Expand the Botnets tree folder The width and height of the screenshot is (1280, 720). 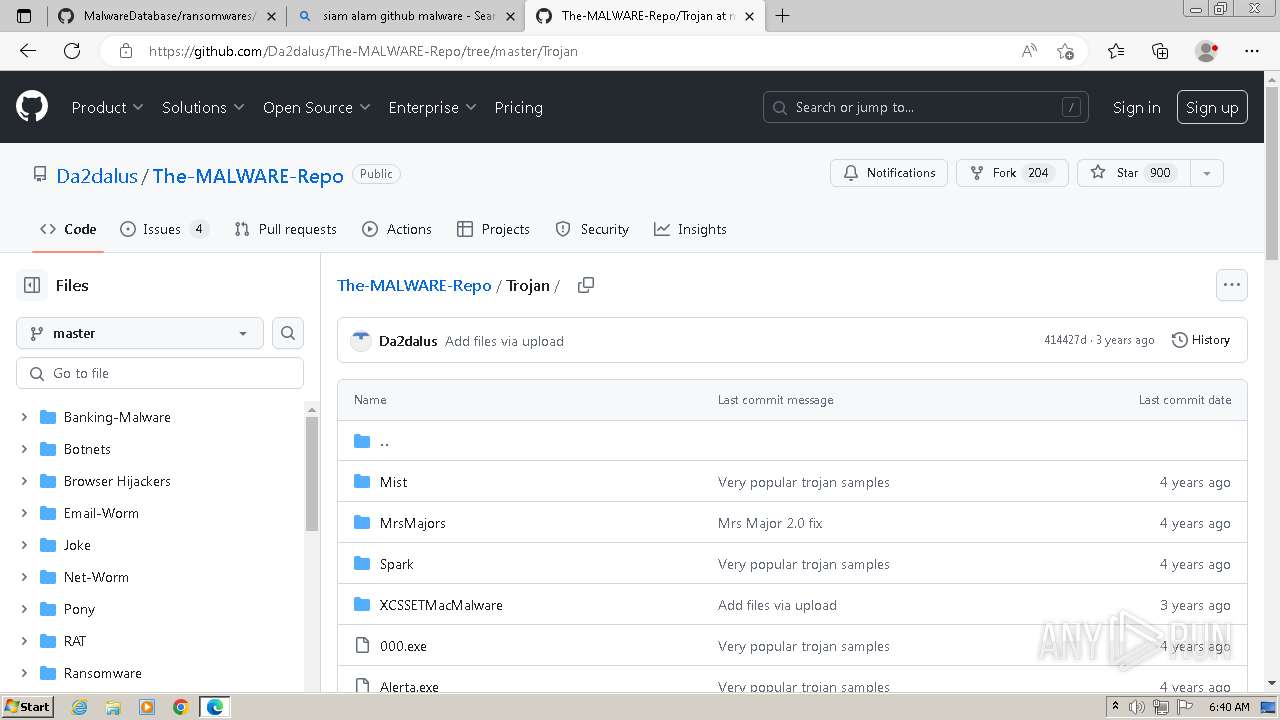(24, 449)
